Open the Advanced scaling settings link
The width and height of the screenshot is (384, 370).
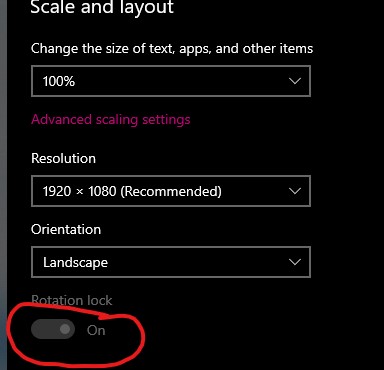(x=111, y=120)
